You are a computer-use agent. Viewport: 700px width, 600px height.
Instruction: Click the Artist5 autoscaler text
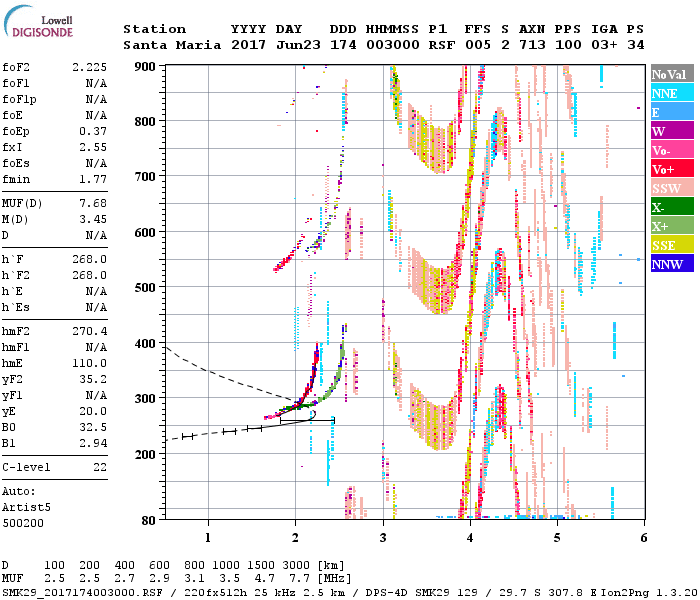coord(26,508)
